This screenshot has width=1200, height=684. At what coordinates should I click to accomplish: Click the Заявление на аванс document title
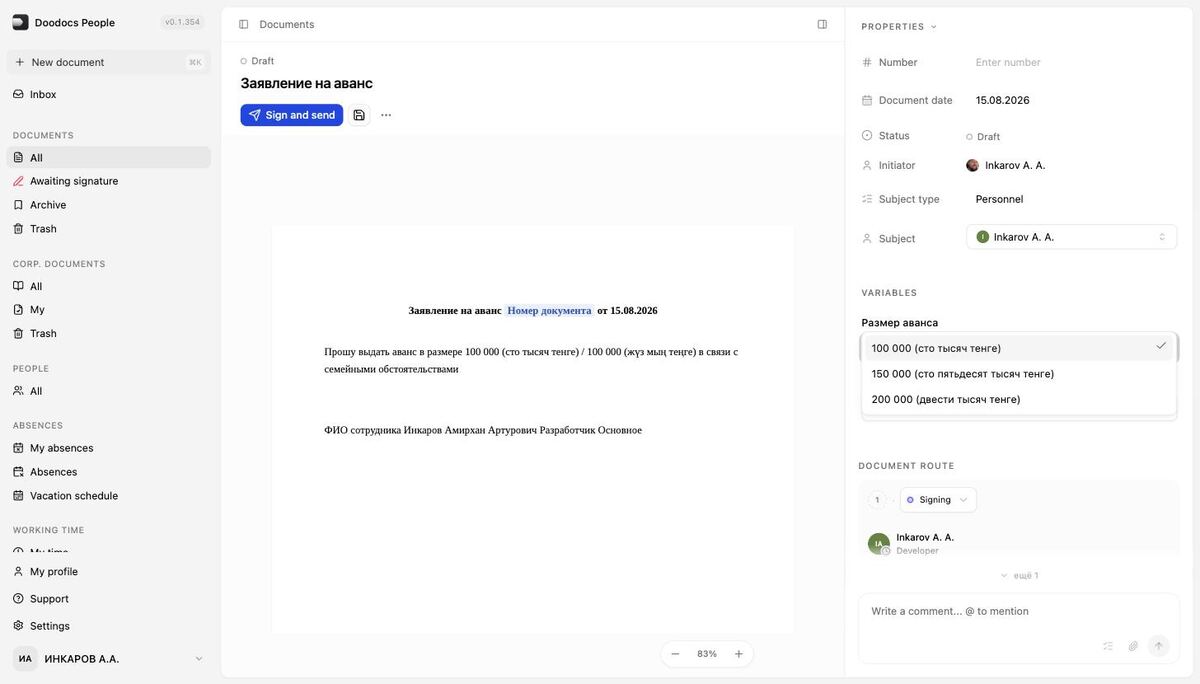[x=306, y=83]
